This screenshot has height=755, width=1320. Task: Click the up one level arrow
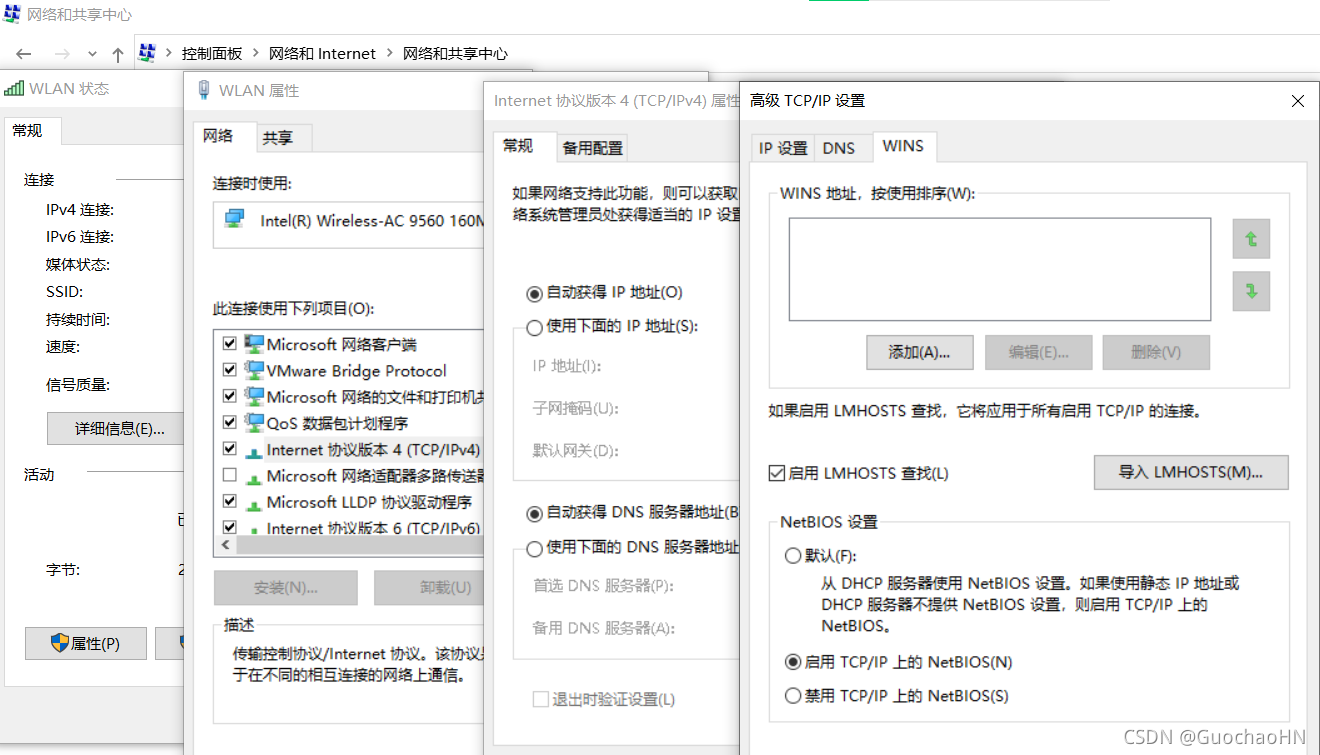click(118, 54)
